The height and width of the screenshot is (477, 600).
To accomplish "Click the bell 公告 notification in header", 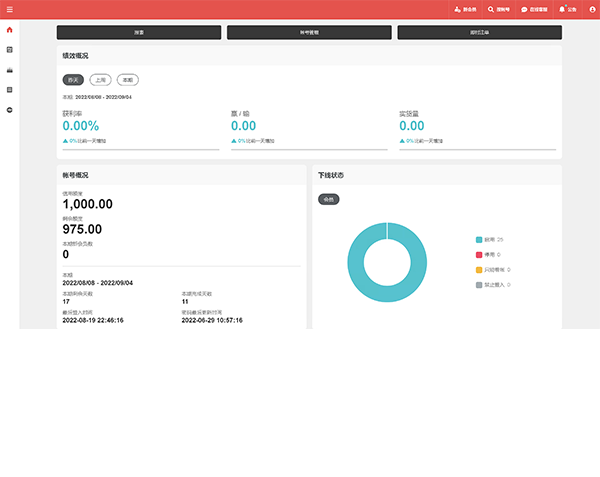I will [x=567, y=9].
